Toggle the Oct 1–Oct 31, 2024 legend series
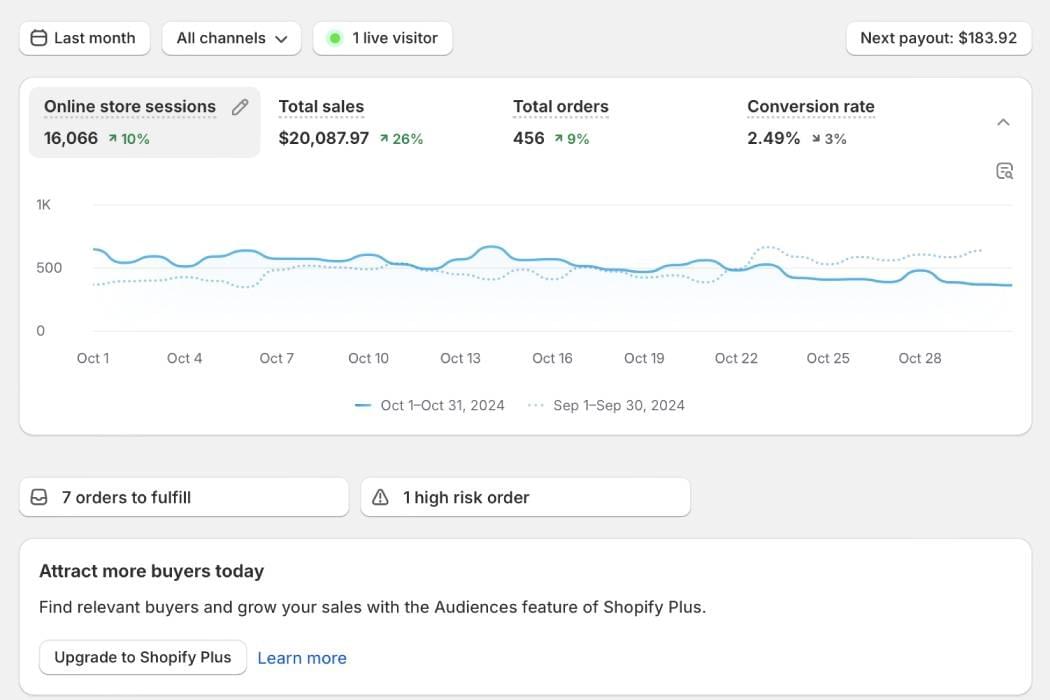Image resolution: width=1050 pixels, height=700 pixels. click(x=430, y=405)
